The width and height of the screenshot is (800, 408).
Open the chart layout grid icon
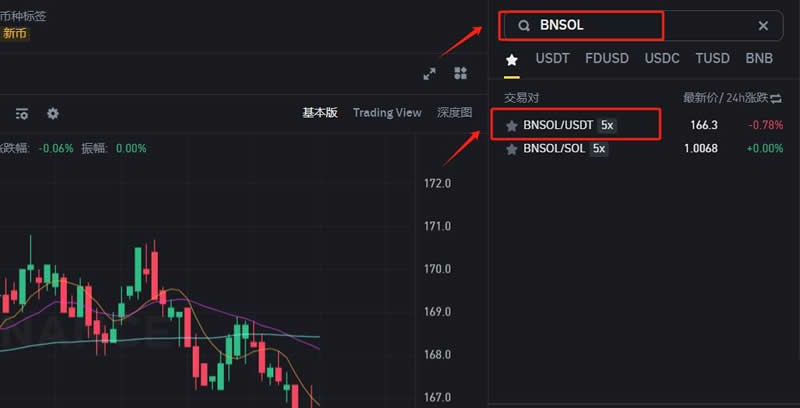[x=460, y=73]
